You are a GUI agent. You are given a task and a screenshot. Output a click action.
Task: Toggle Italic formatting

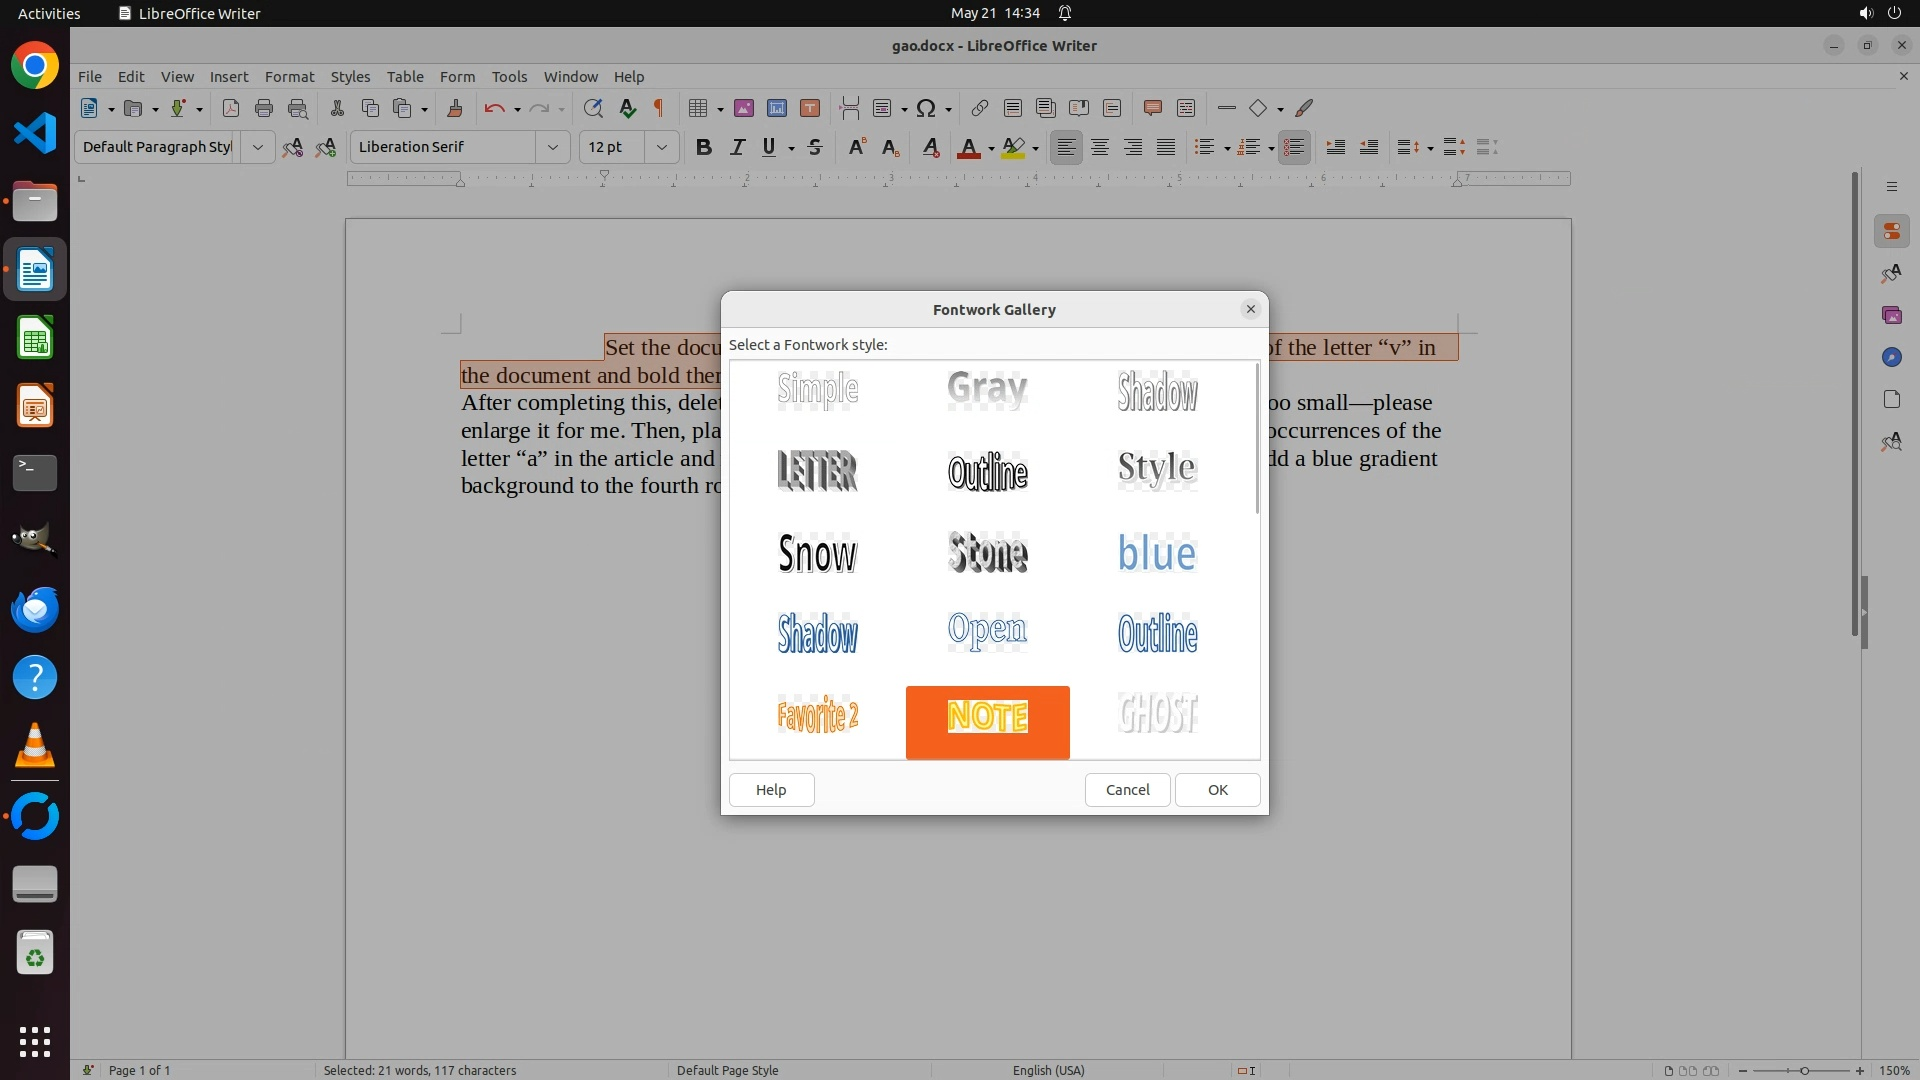tap(737, 147)
